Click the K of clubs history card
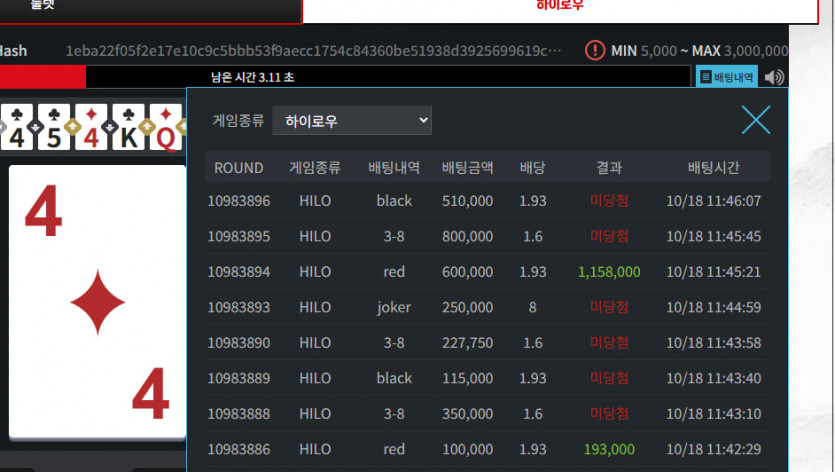This screenshot has width=835, height=472. click(x=128, y=127)
